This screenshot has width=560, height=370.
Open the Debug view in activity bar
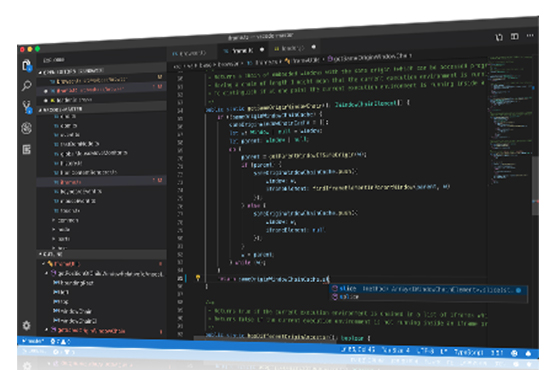(26, 128)
